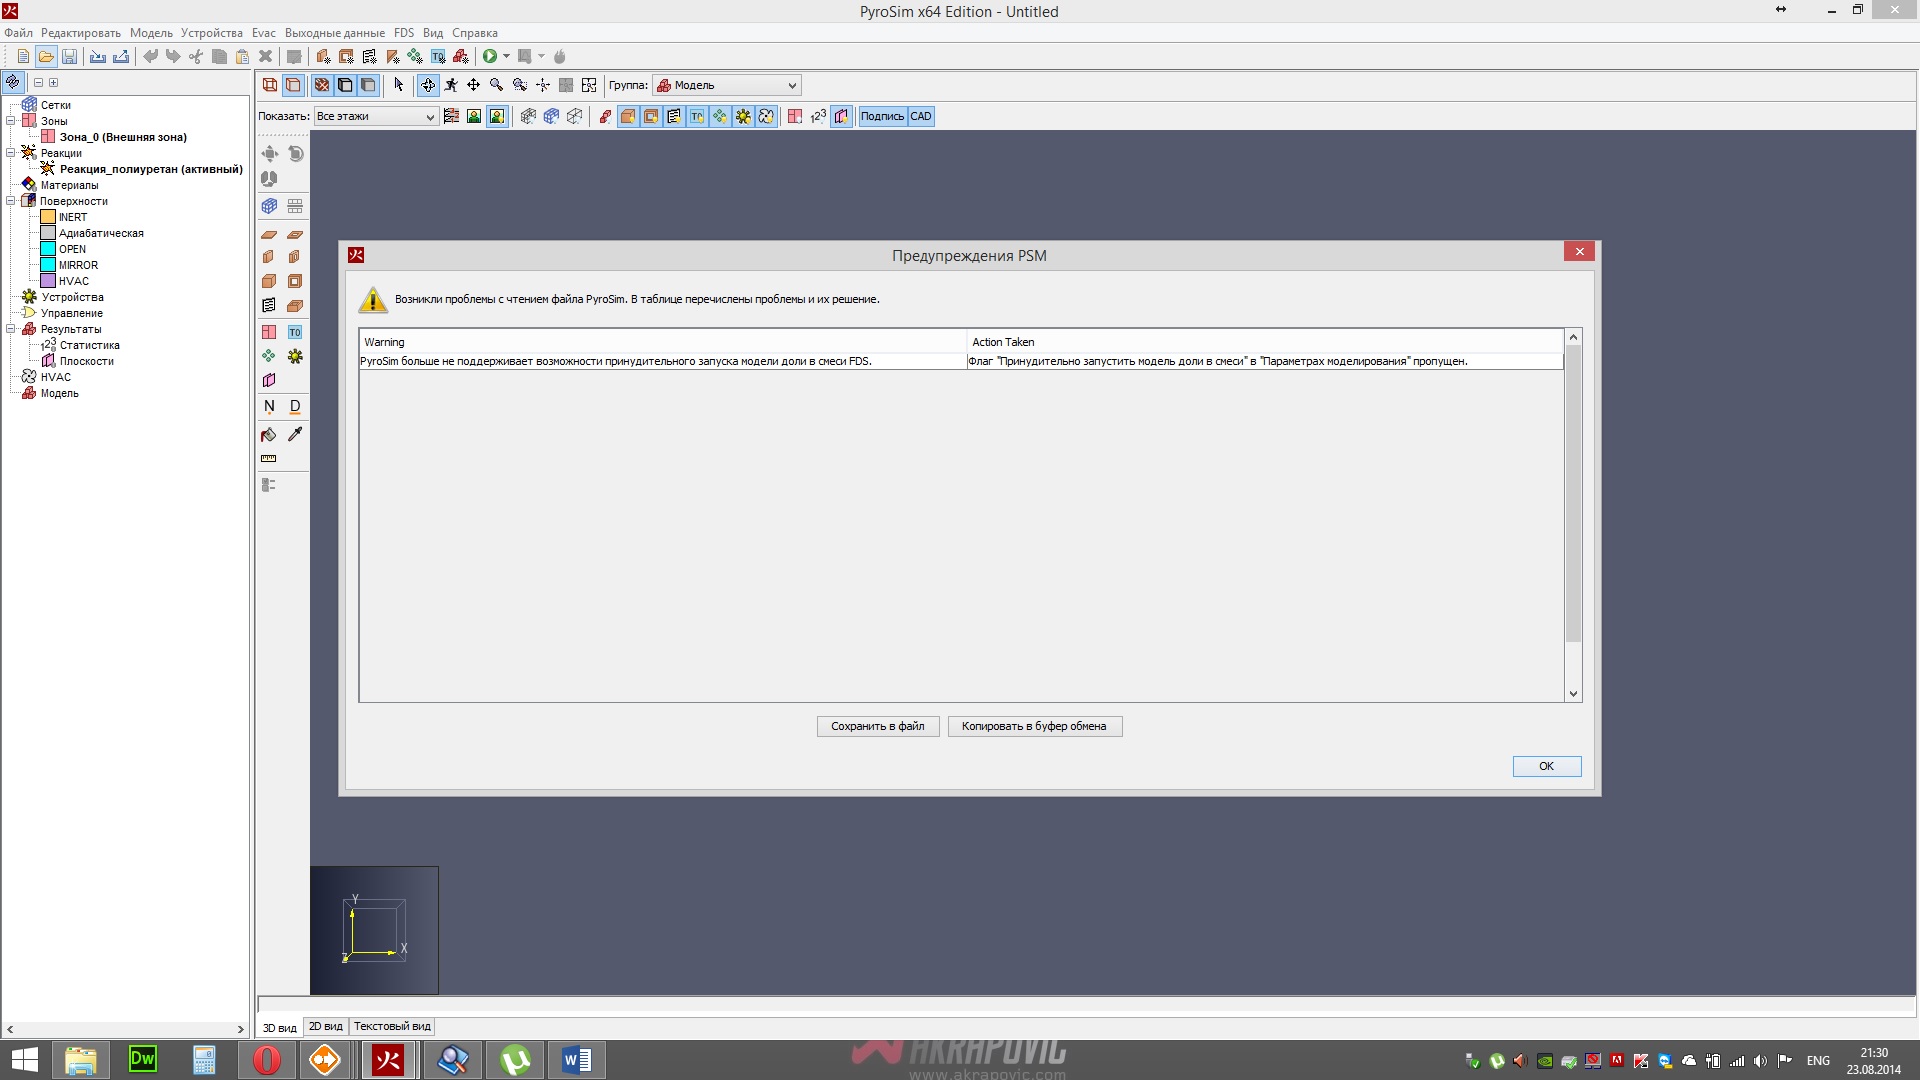Click Сохранить в файл button
Image resolution: width=1920 pixels, height=1080 pixels.
[x=878, y=726]
